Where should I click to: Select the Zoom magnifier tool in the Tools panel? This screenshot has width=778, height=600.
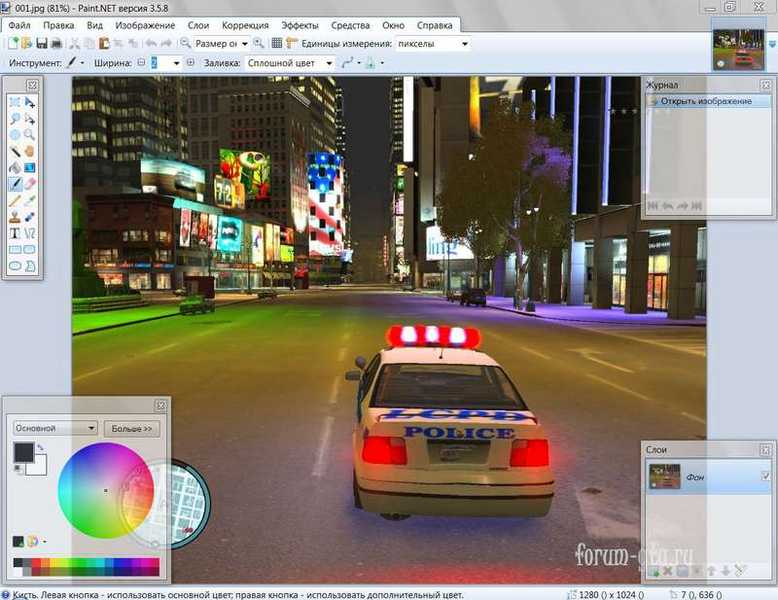[x=30, y=135]
